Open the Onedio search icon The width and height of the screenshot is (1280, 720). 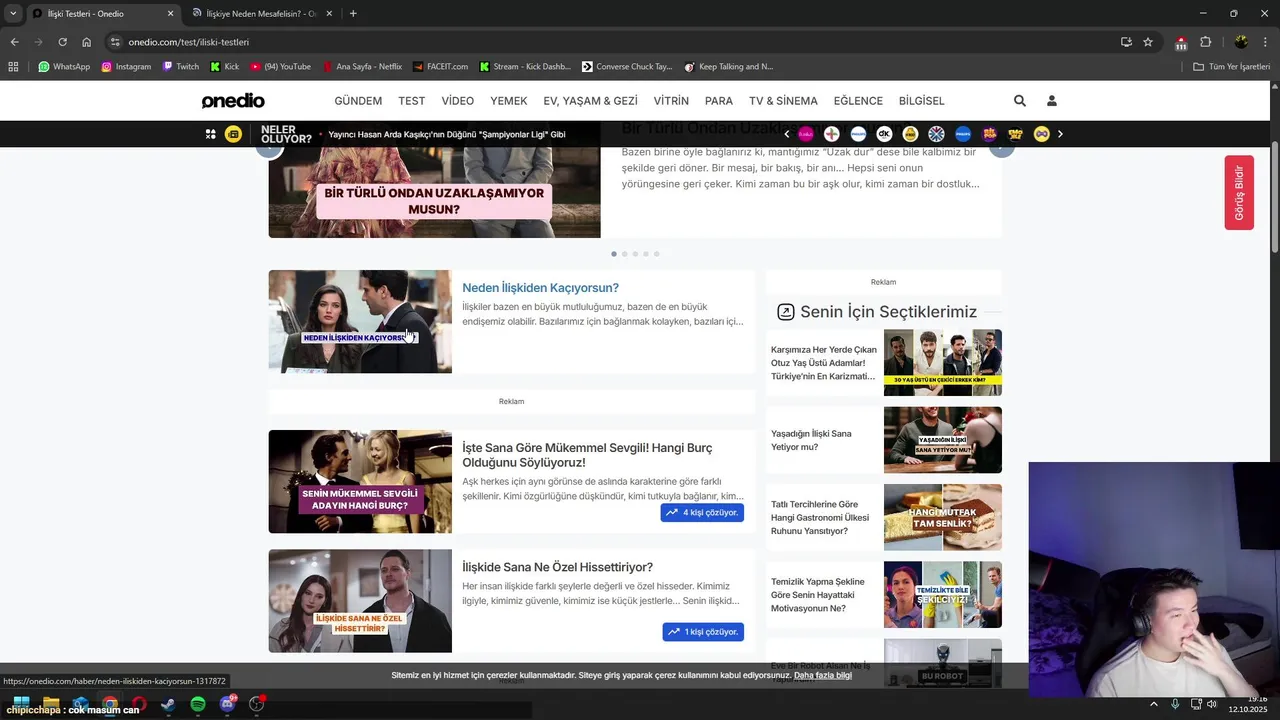pyautogui.click(x=1019, y=101)
